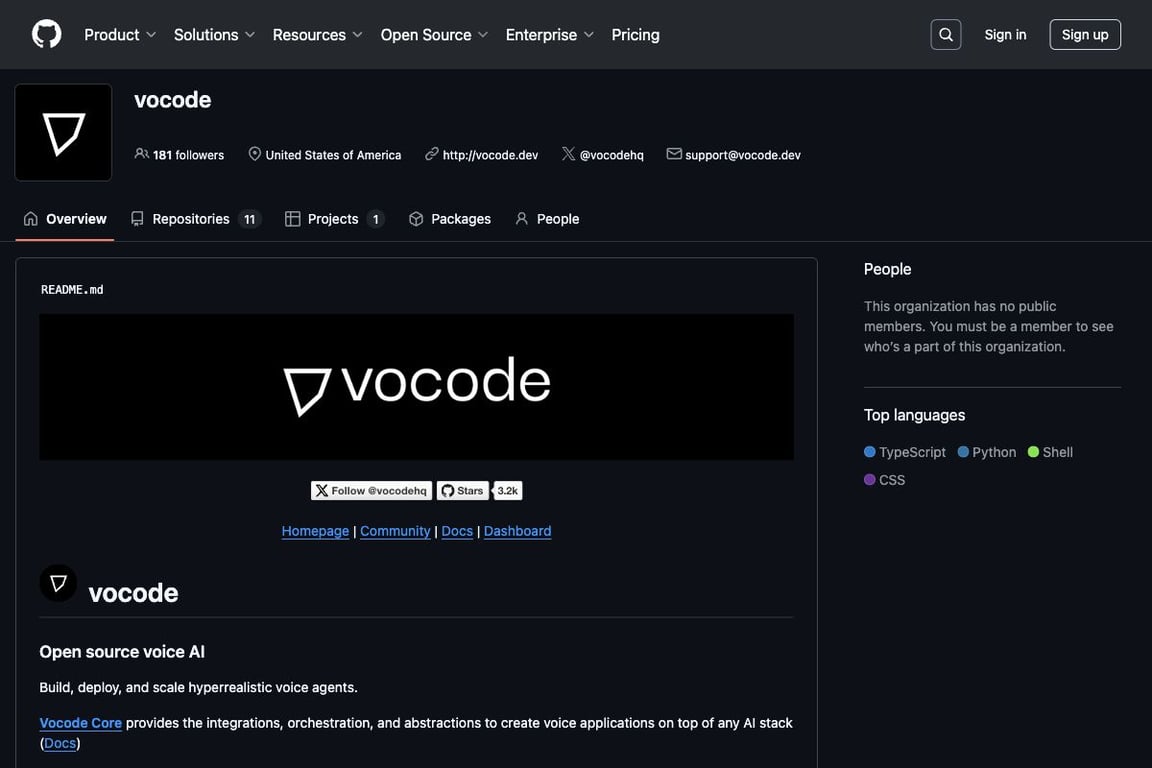Open the Vocode Core link
The width and height of the screenshot is (1152, 768).
click(81, 723)
